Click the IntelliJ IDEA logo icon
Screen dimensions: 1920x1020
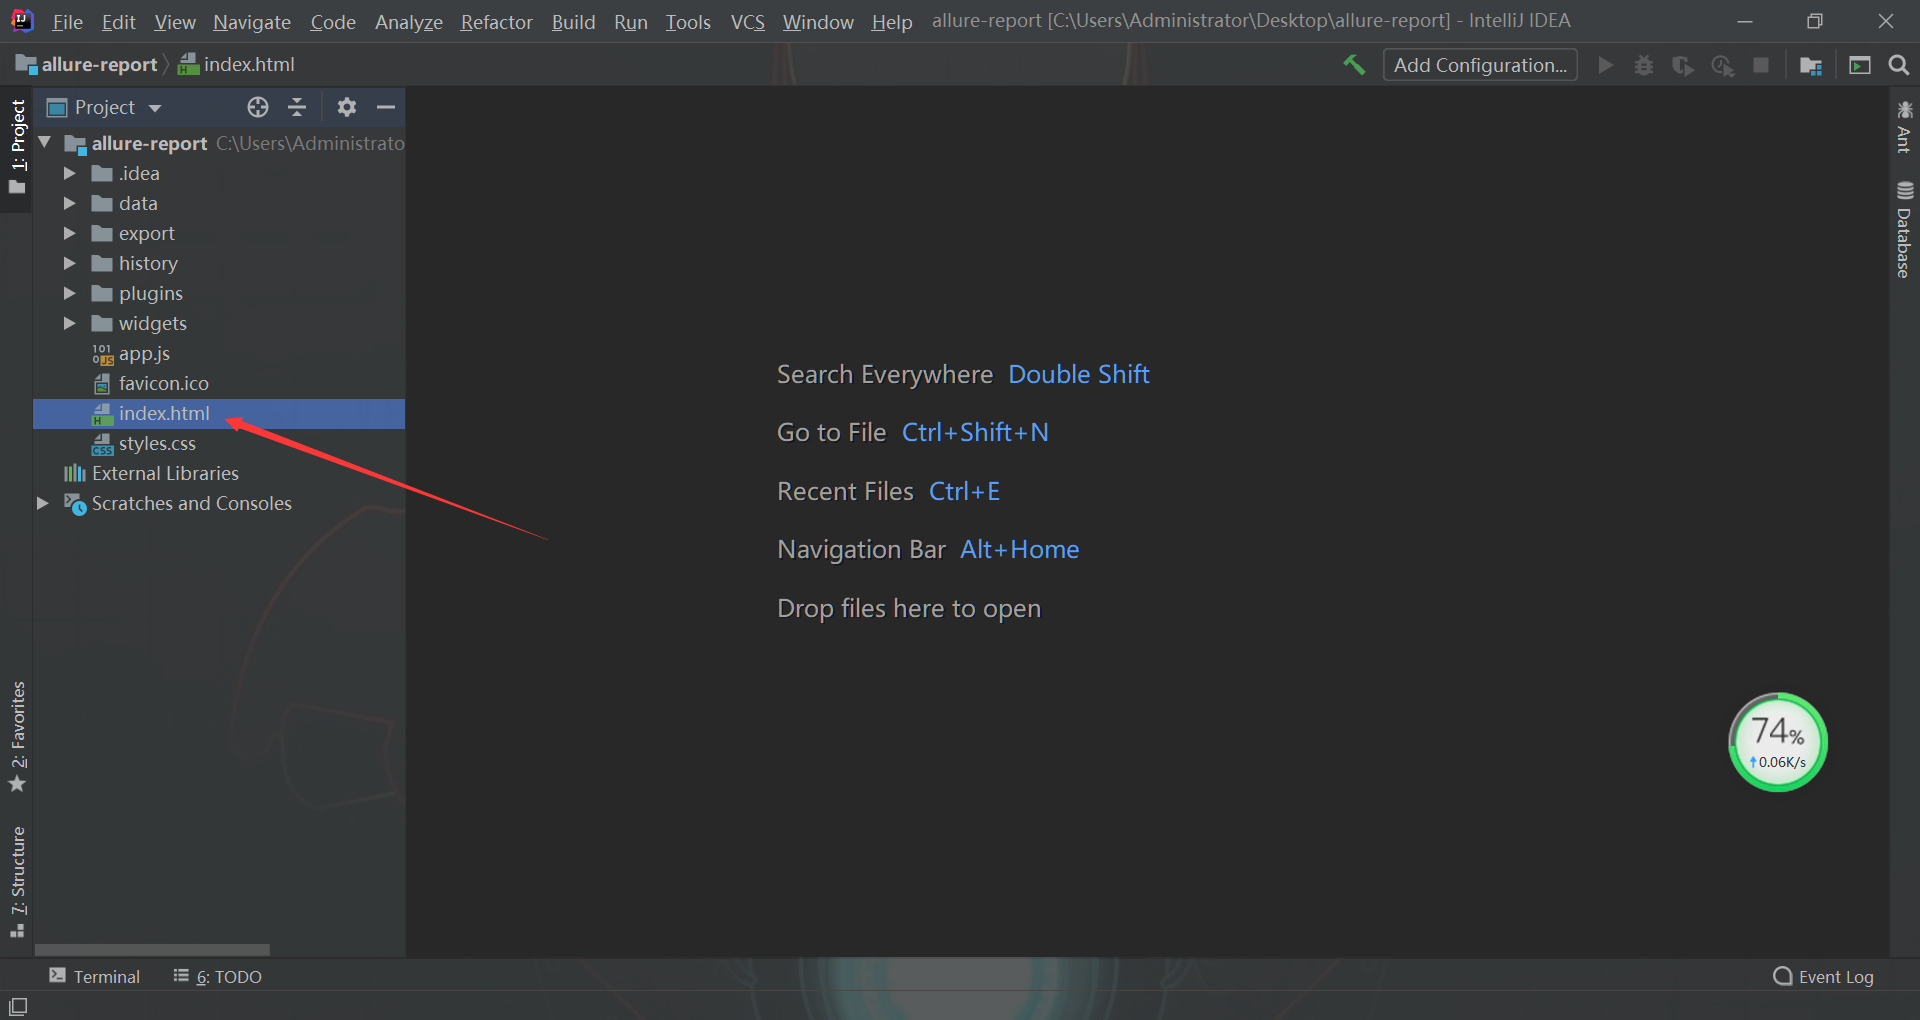pos(22,21)
